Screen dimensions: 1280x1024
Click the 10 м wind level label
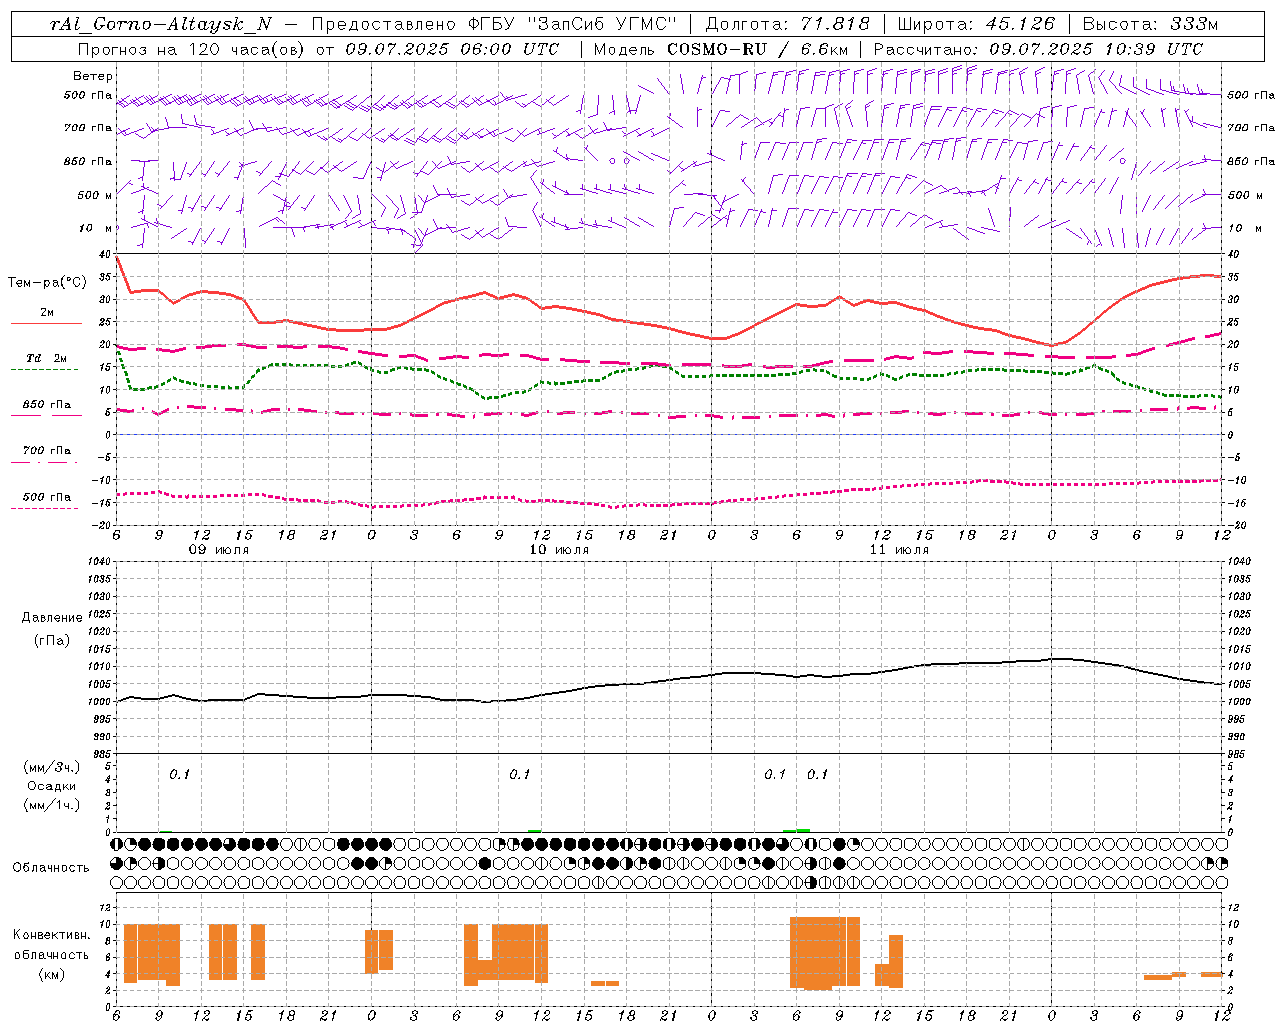pos(95,228)
